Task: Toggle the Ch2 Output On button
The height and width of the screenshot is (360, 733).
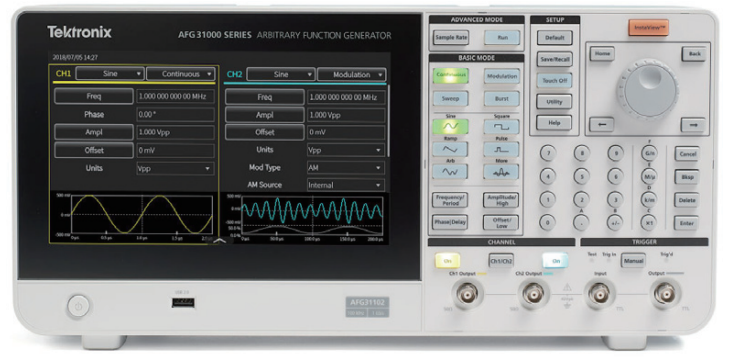Action: tap(555, 260)
